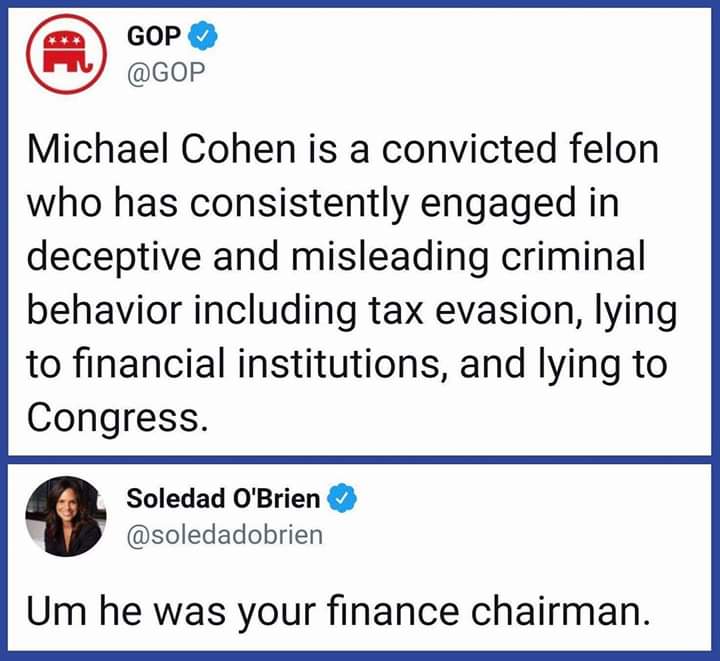Click the words "convicted felon" in the tweet
Screen dimensions: 720x661
coord(527,151)
